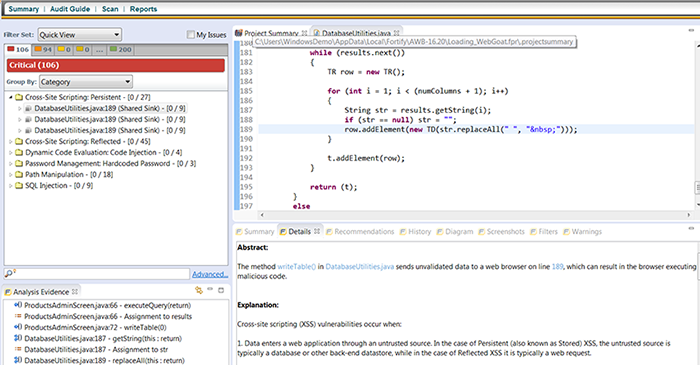
Task: Open the Group By Category dropdown
Action: (x=86, y=82)
